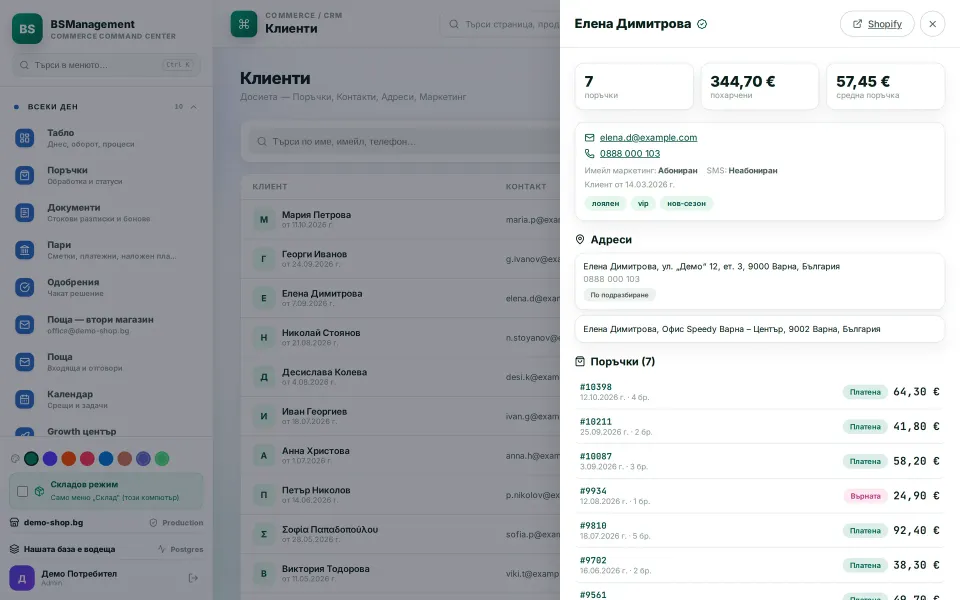960x600 pixels.
Task: Open the Документи sidebar icon
Action: coord(24,212)
